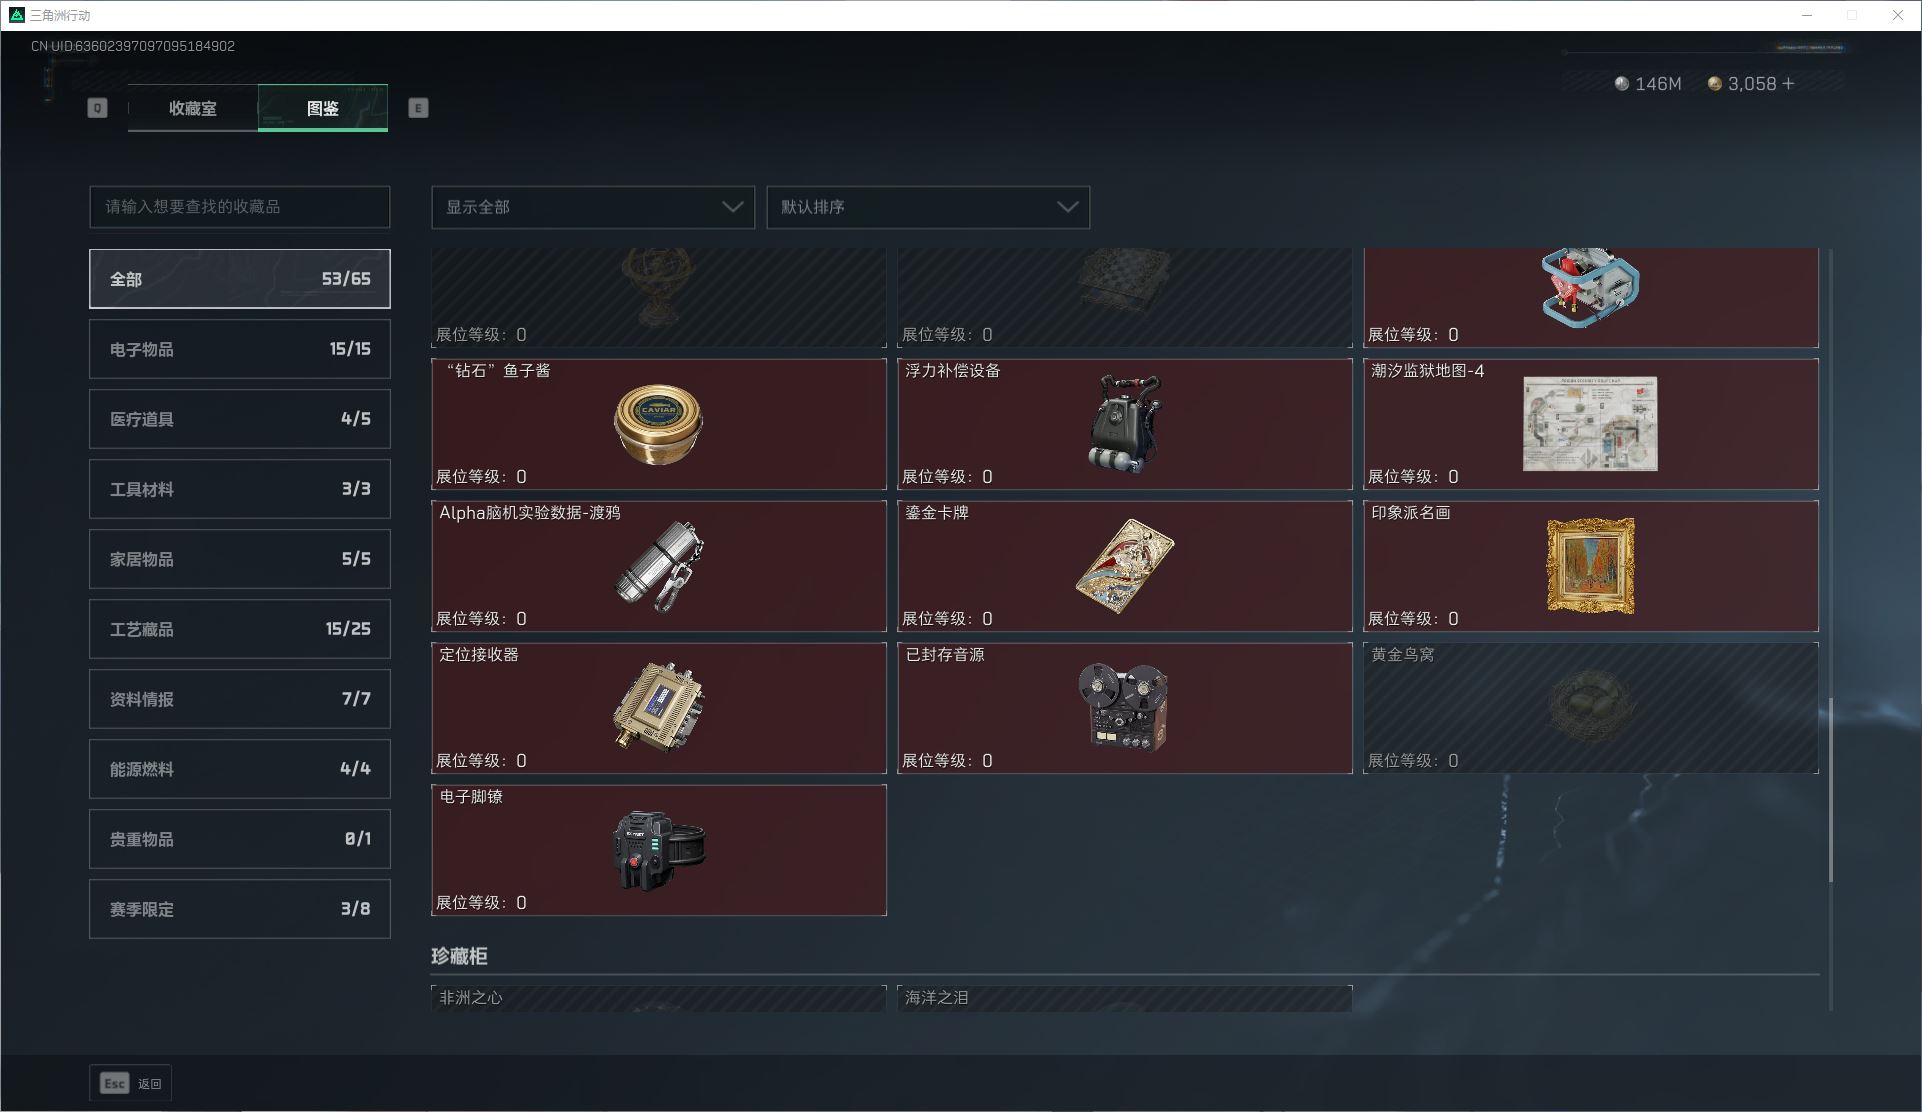Select the 电子脚镣 ankle monitor icon
Screen dimensions: 1922x1112
click(x=658, y=850)
